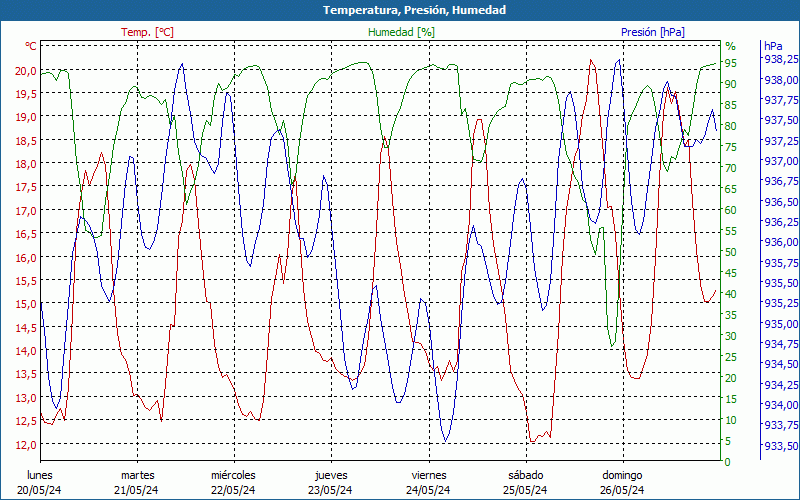Select the green 'Humedad [%]' legend label
The width and height of the screenshot is (800, 500).
click(x=402, y=32)
